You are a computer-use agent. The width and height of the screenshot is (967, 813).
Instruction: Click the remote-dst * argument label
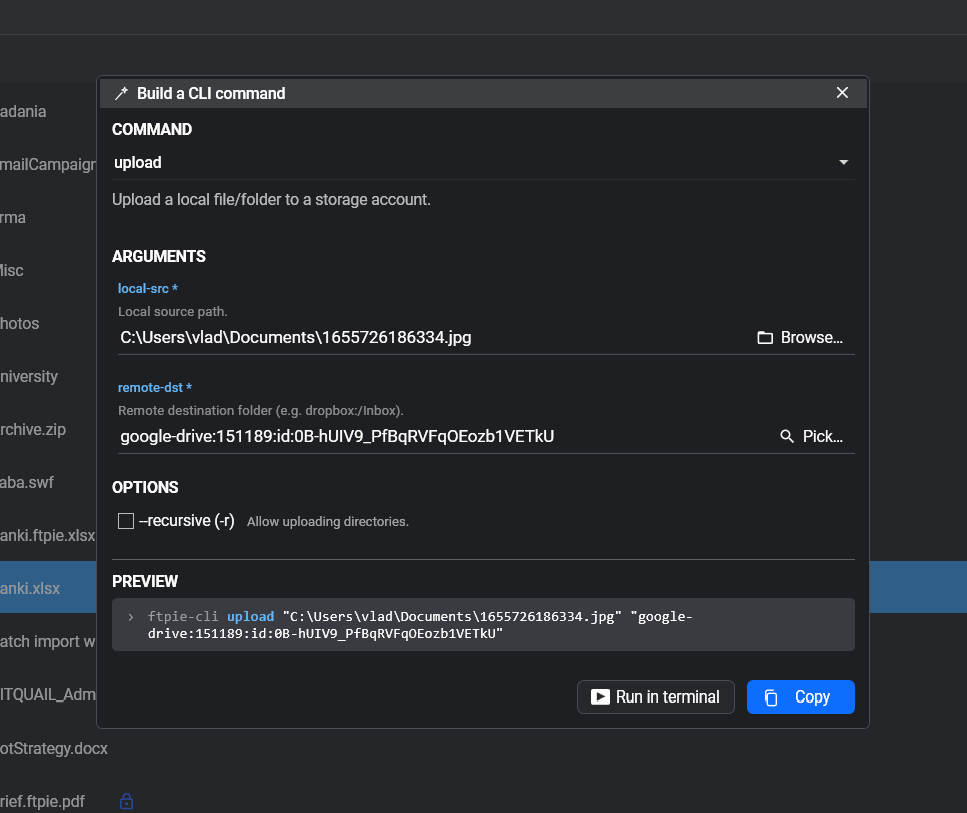(x=155, y=388)
